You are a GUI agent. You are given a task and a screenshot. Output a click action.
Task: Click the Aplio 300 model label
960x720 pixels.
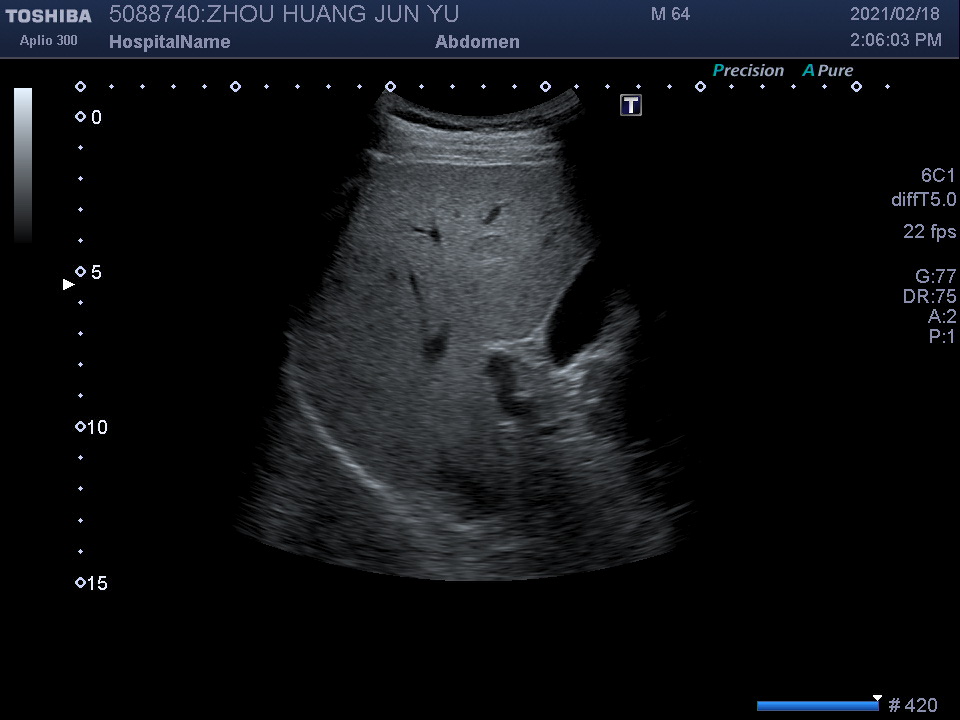coord(48,41)
